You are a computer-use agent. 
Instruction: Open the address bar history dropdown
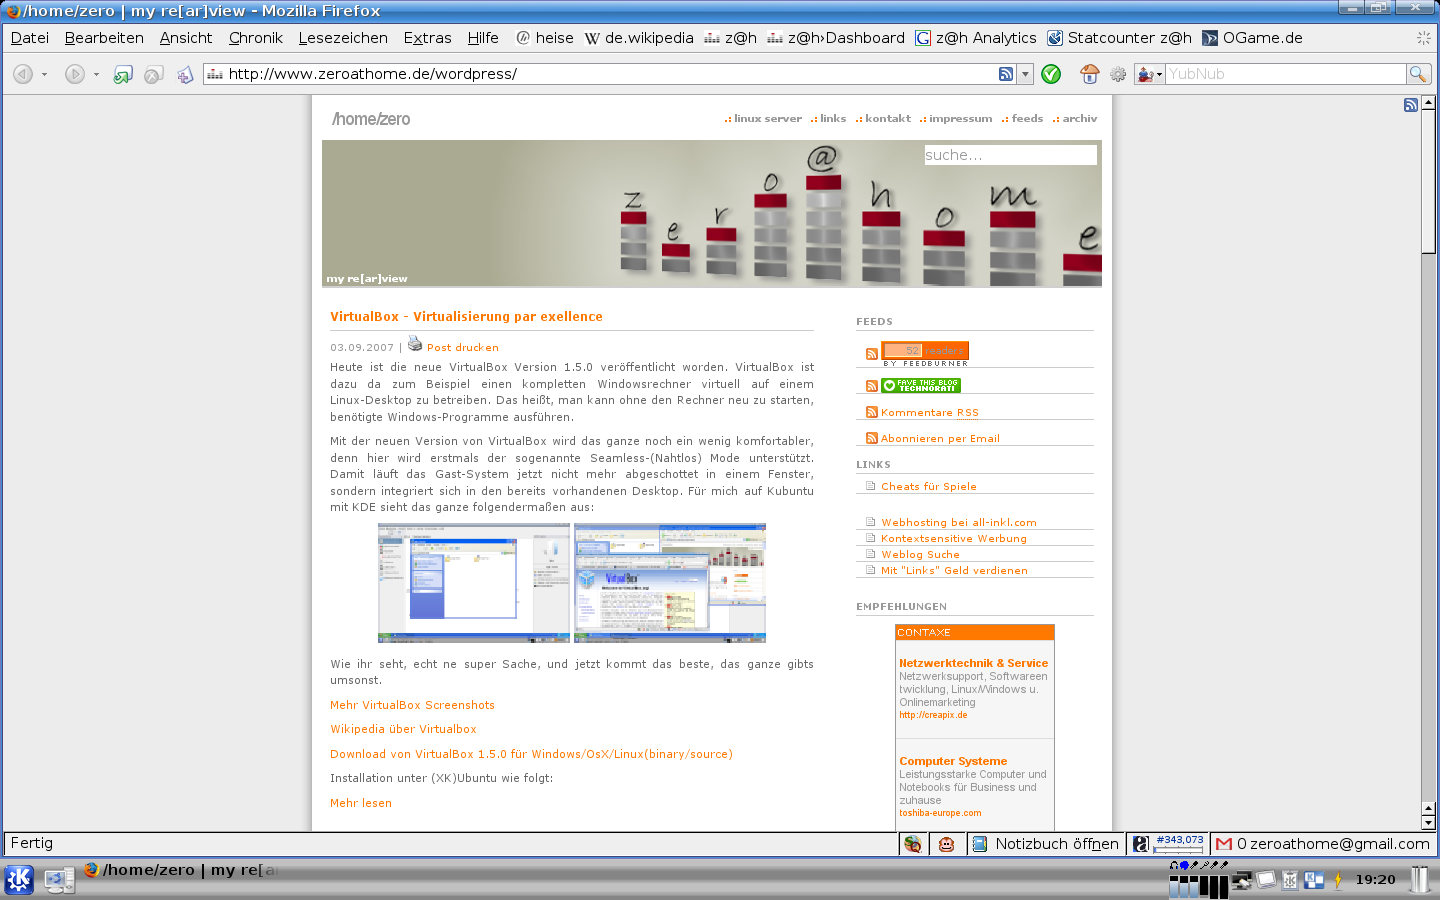pyautogui.click(x=1025, y=74)
